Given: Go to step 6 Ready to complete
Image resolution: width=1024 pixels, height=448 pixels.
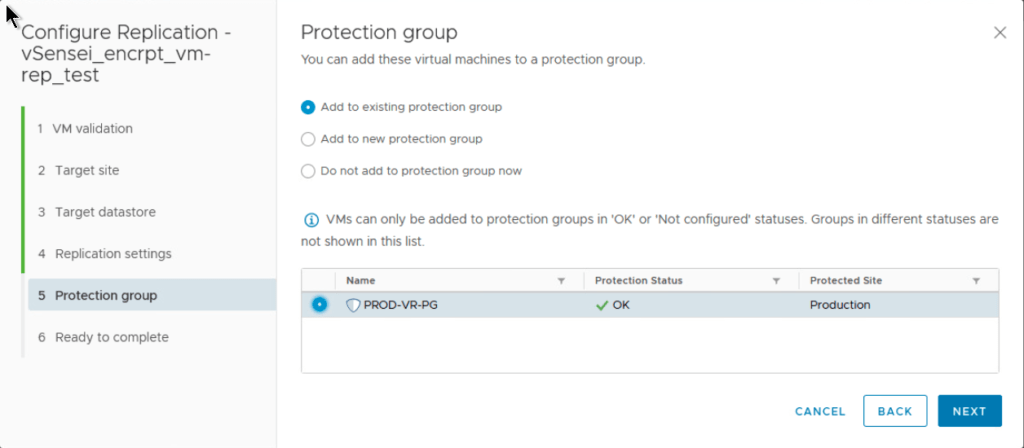Looking at the screenshot, I should pos(111,337).
